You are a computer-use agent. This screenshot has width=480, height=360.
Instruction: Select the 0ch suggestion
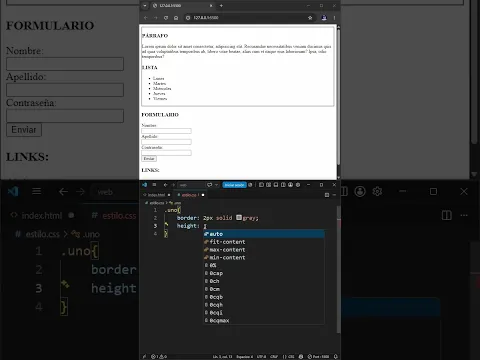point(264,281)
